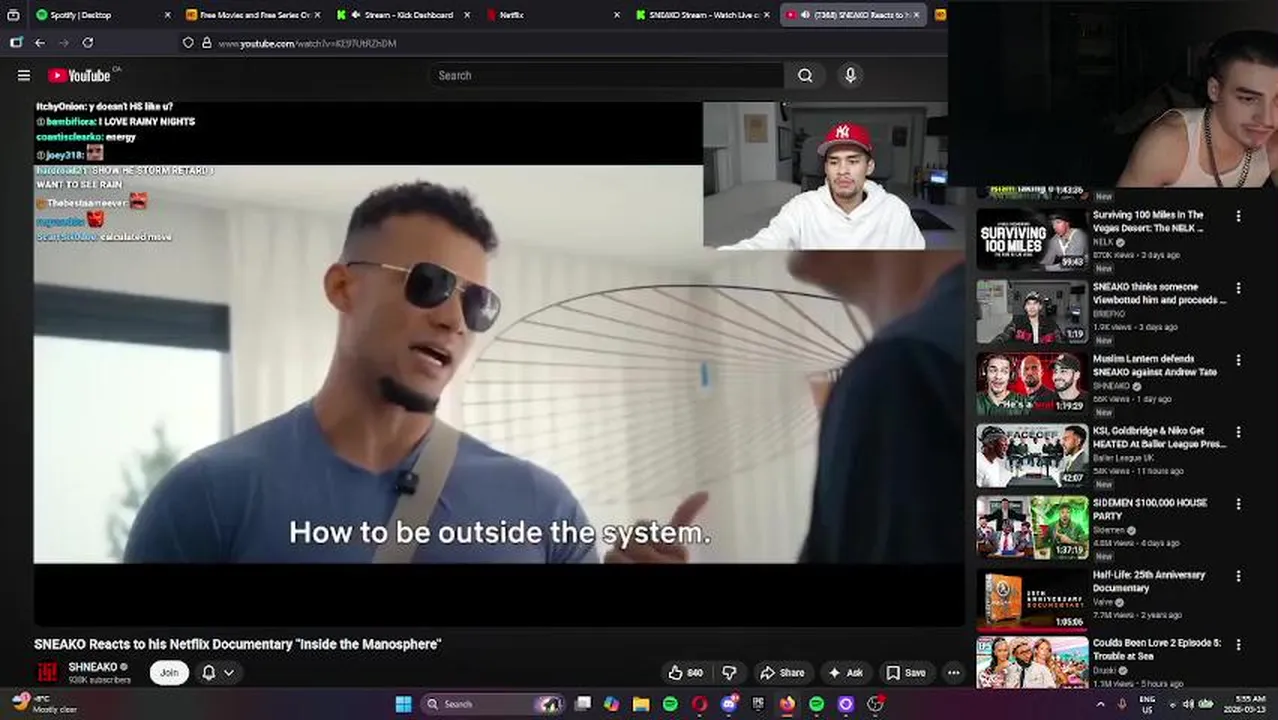The height and width of the screenshot is (720, 1278).
Task: Open SIDEMEN $100,000 HOUSE PARTY title
Action: (x=1150, y=509)
